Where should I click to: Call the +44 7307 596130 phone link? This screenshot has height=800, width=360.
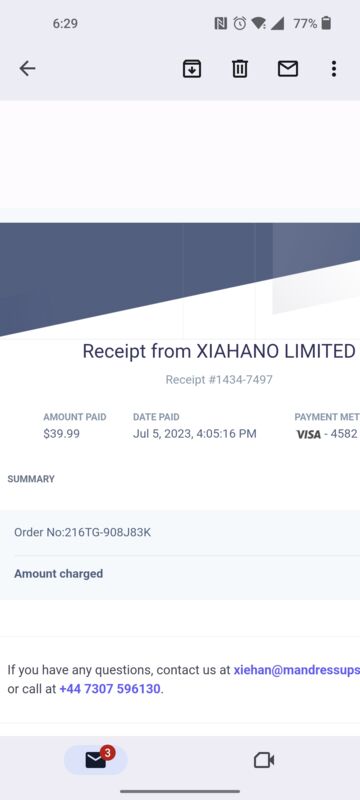pyautogui.click(x=110, y=689)
